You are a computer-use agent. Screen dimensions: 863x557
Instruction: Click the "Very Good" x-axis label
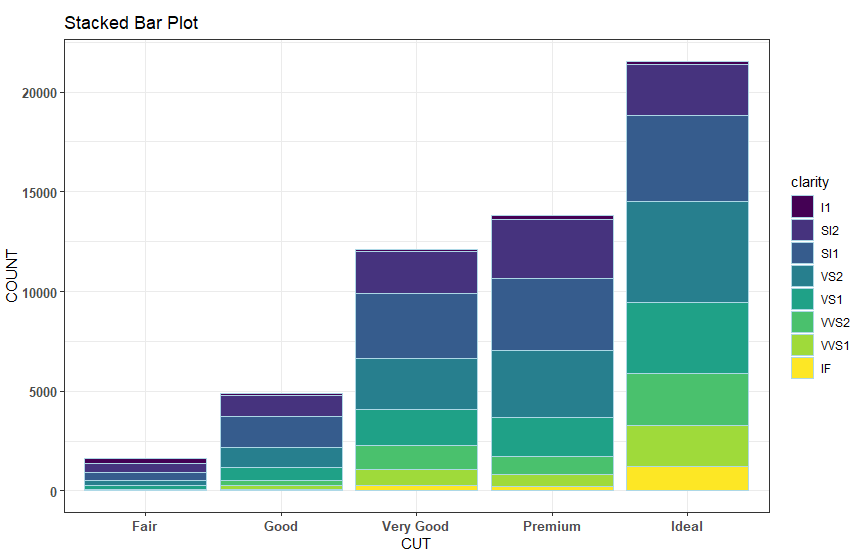[x=416, y=526]
